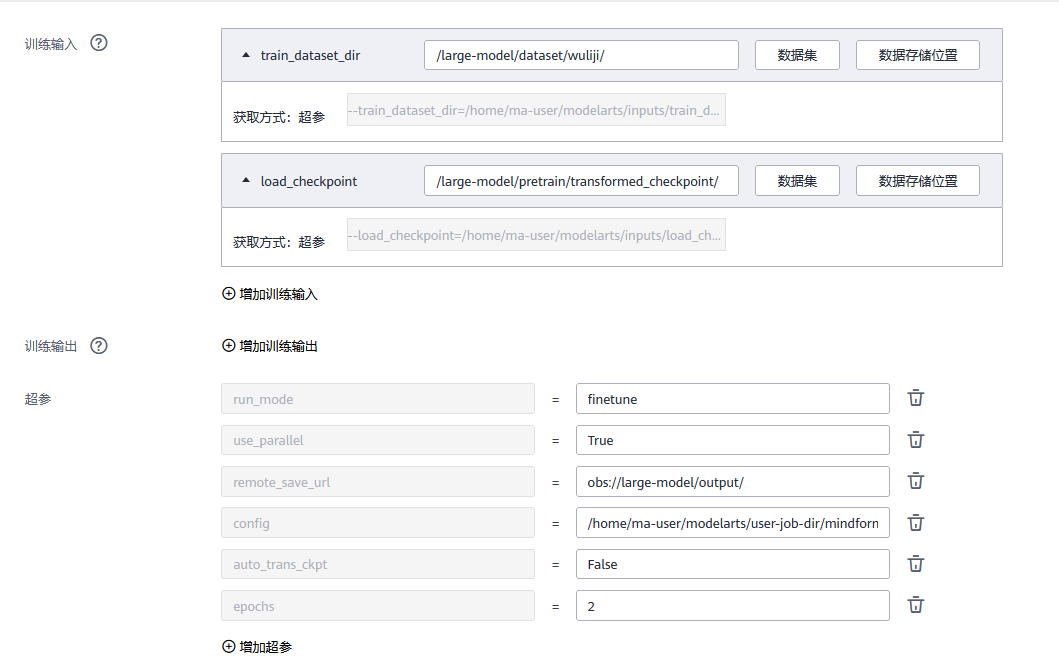1059x661 pixels.
Task: Click the 训练输出 section label
Action: (x=51, y=346)
